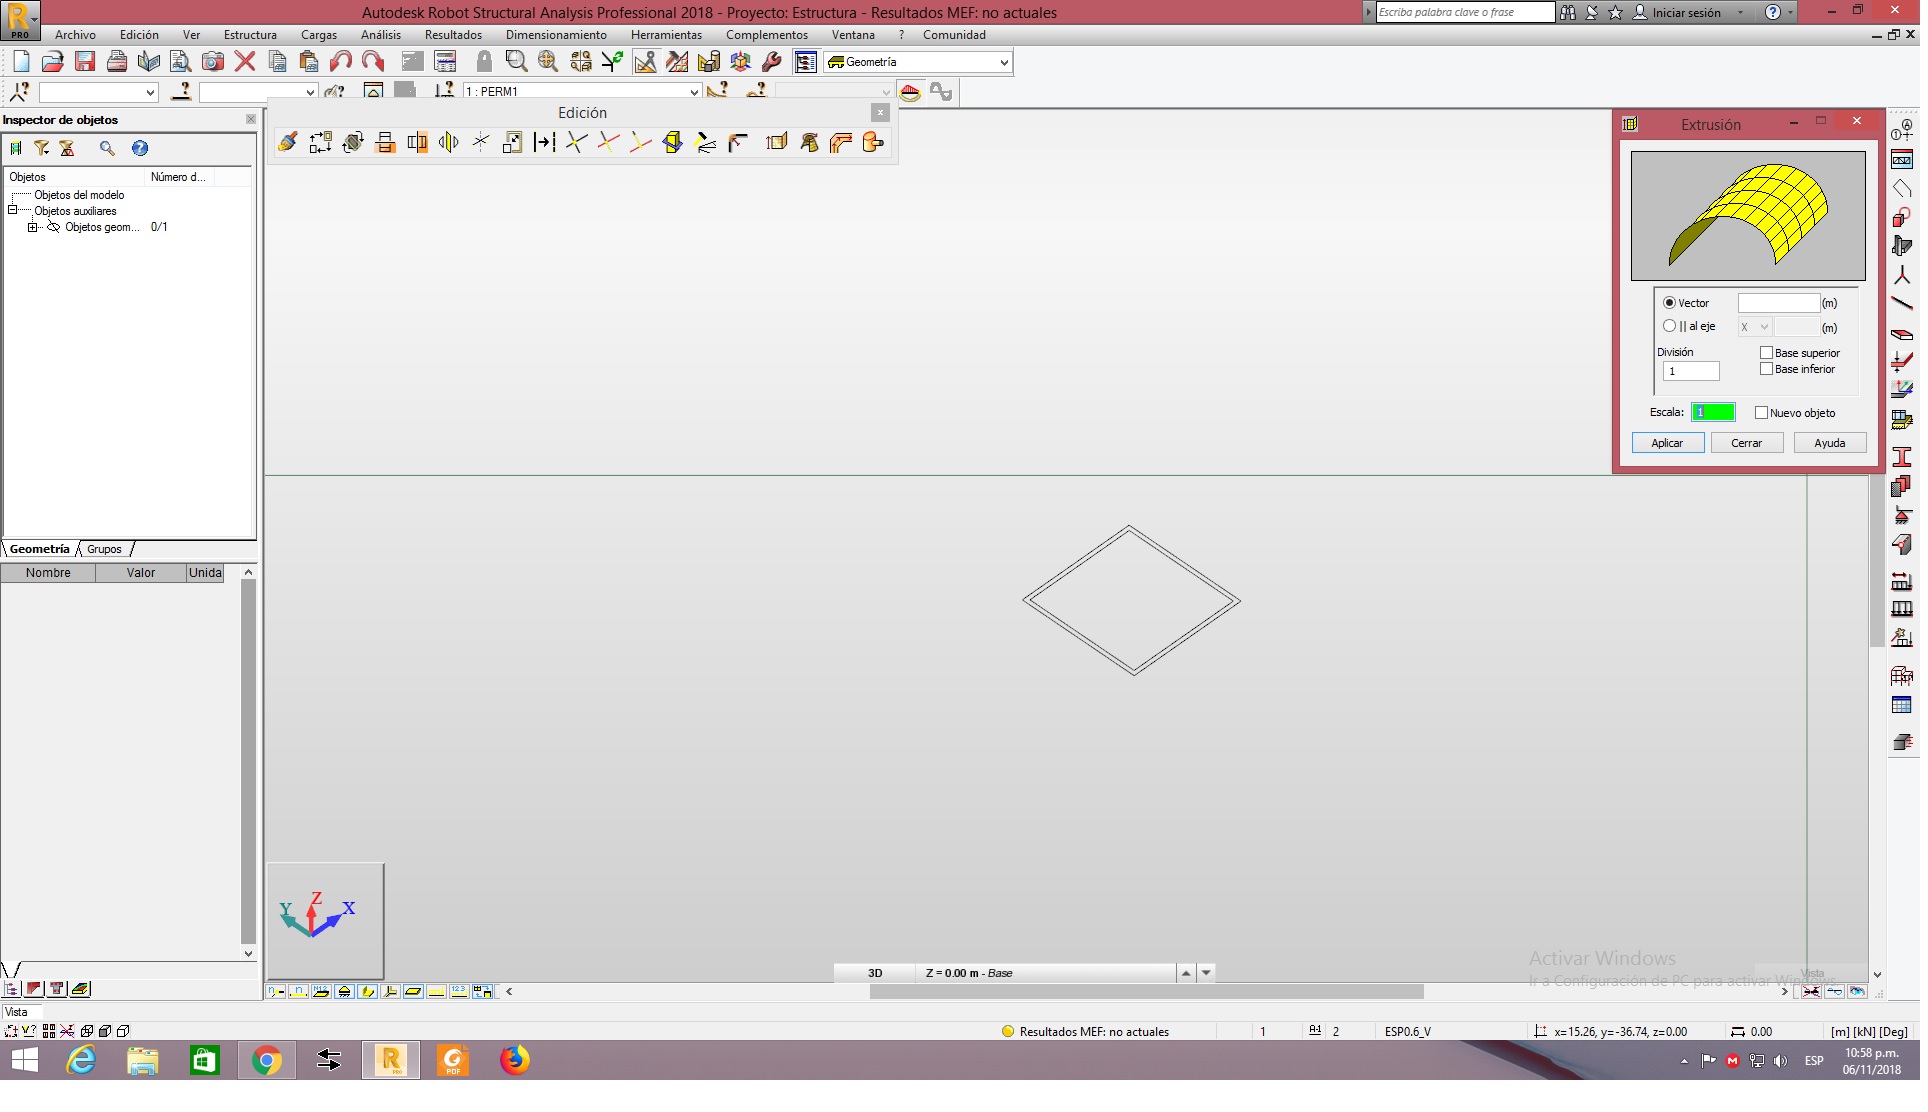Switch to the Grupos tab
This screenshot has height=1112, width=1928.
(x=103, y=549)
